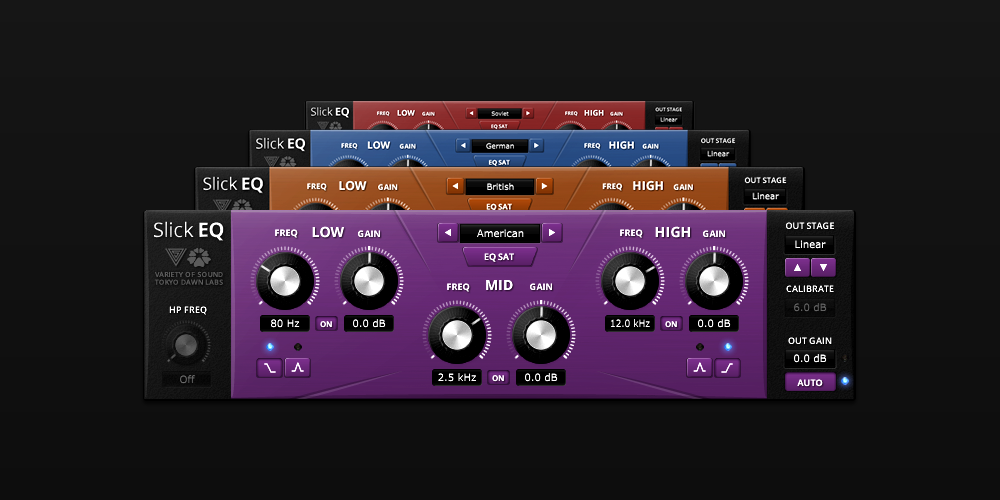Click previous model arrow beside German
The image size is (1000, 500).
point(463,145)
